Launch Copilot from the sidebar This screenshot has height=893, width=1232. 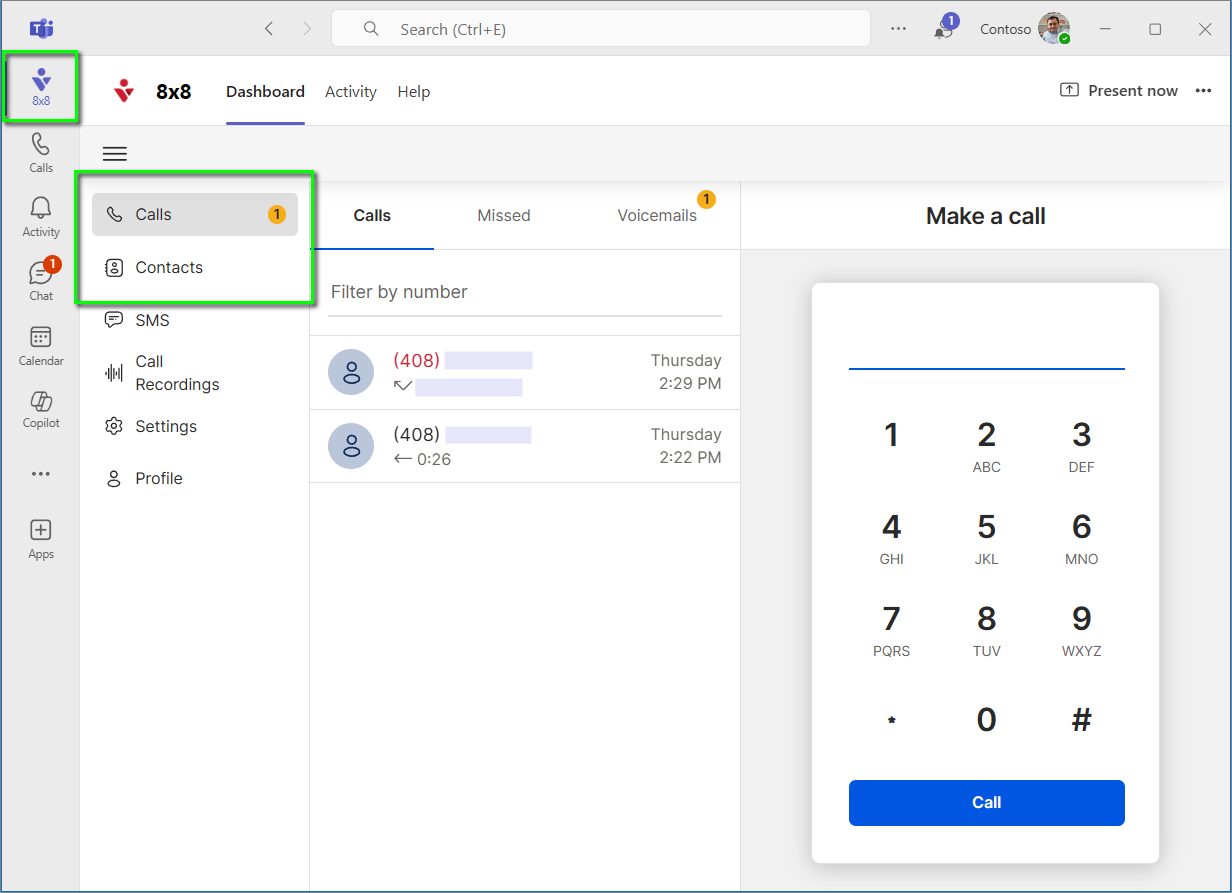(x=41, y=408)
